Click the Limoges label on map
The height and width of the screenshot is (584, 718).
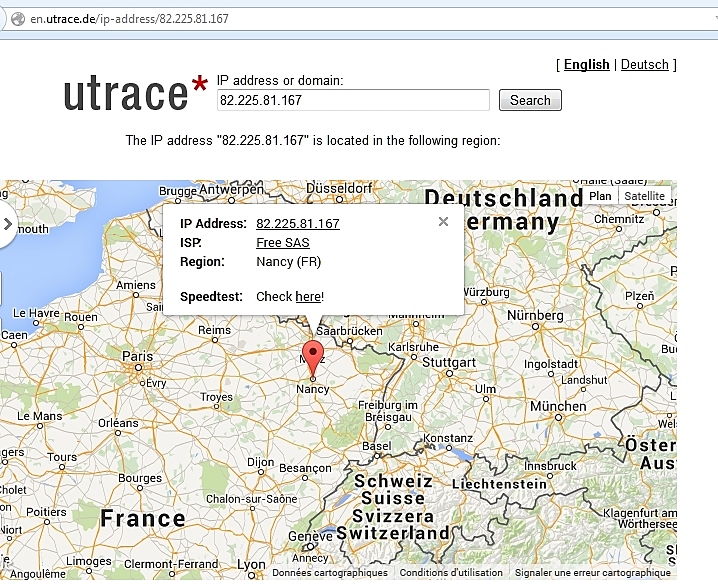click(88, 561)
